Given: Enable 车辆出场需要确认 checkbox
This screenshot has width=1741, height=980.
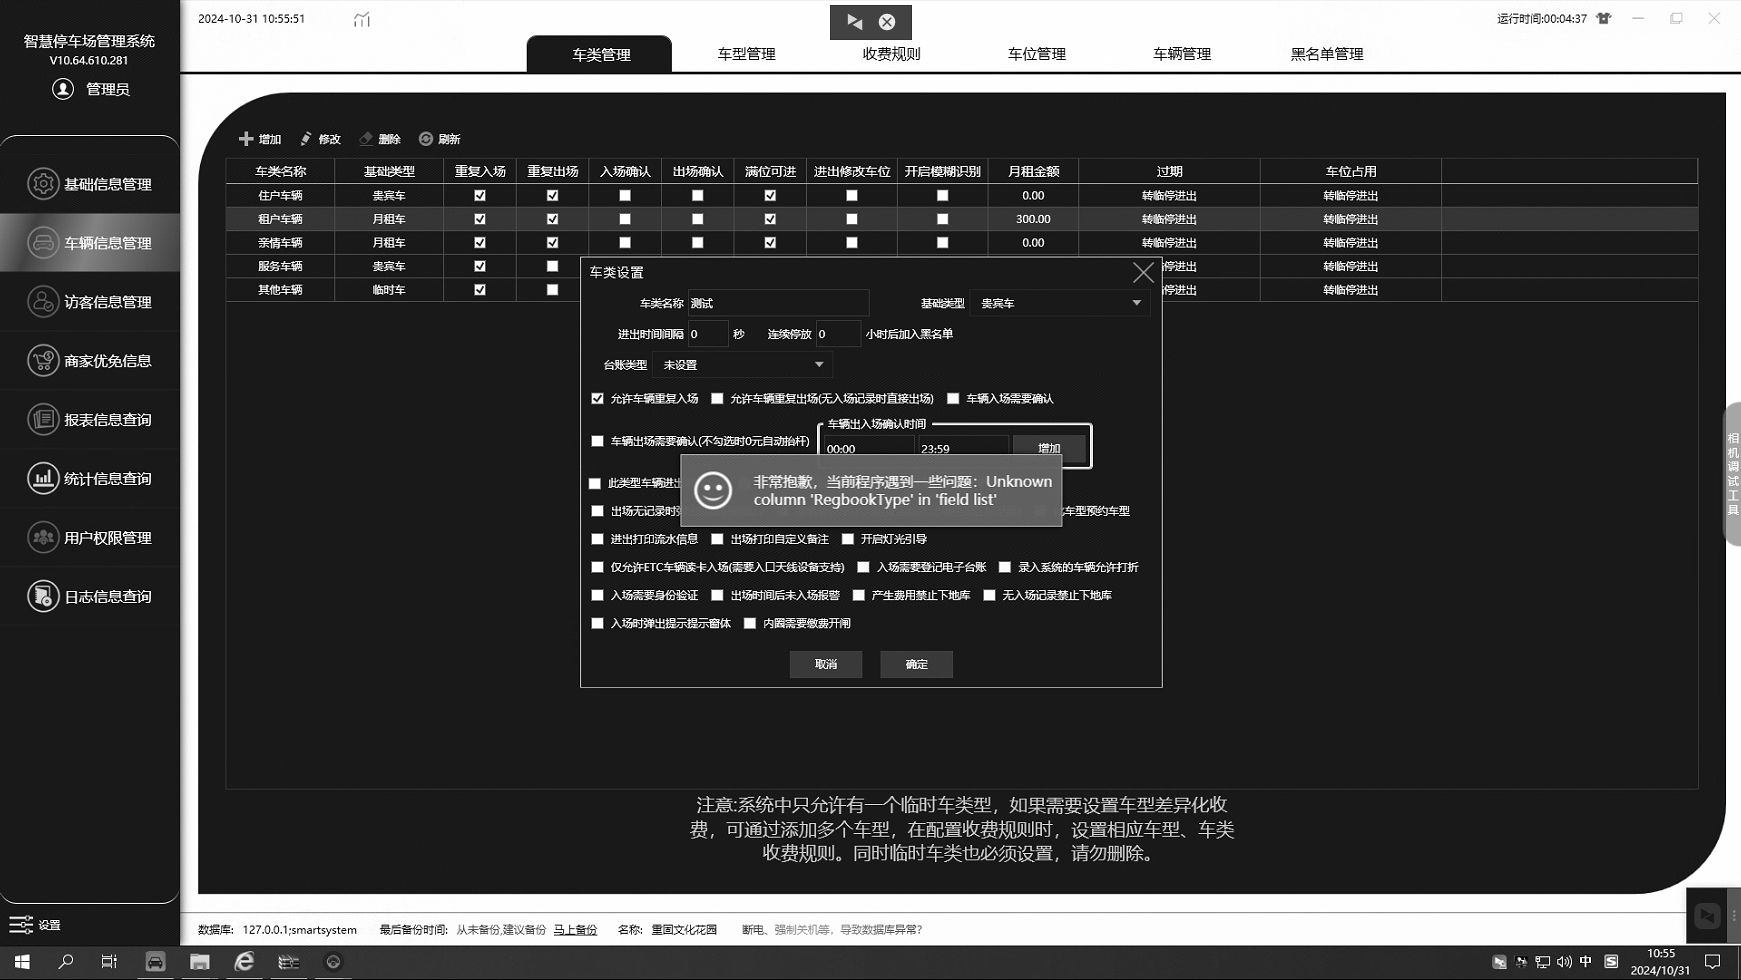Looking at the screenshot, I should coord(597,441).
